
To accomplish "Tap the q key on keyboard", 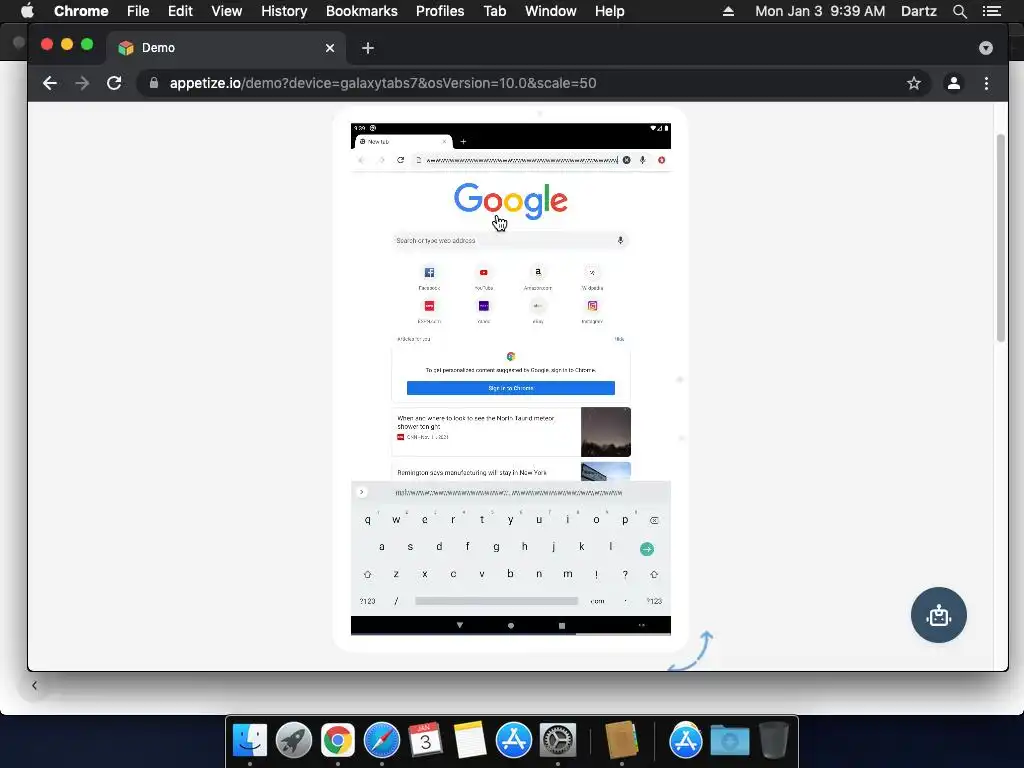I will 367,520.
